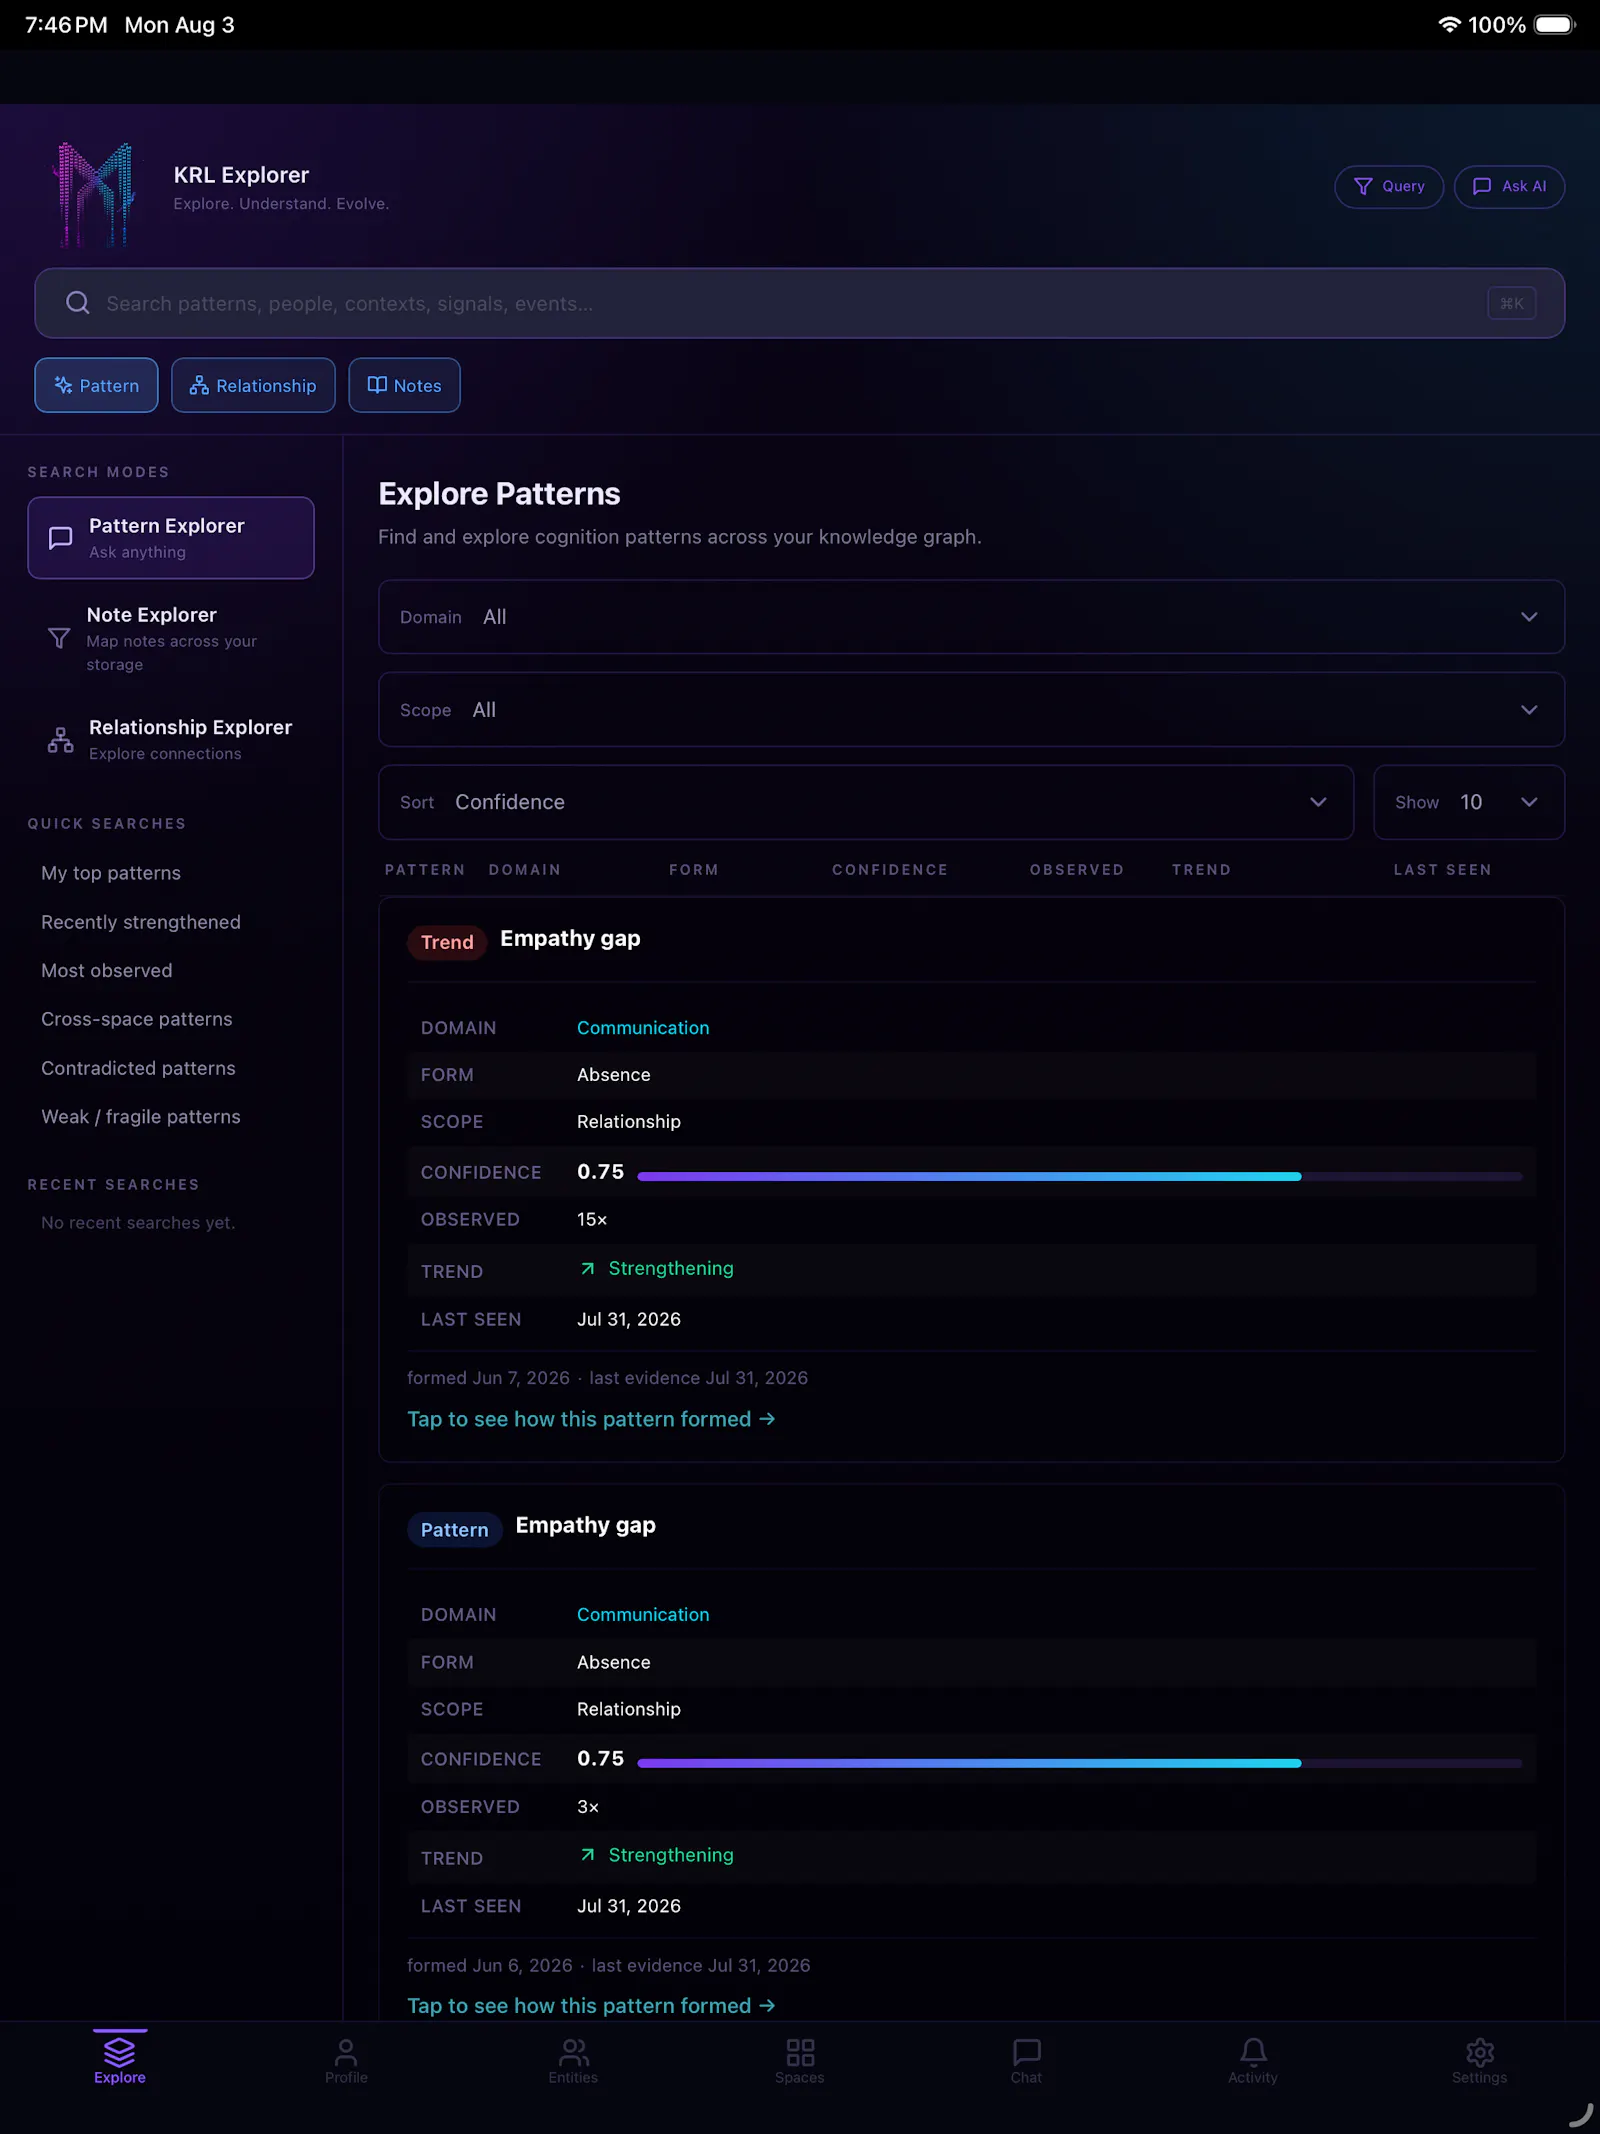This screenshot has height=2134, width=1600.
Task: Tap the KRL Explorer logo
Action: tap(94, 193)
